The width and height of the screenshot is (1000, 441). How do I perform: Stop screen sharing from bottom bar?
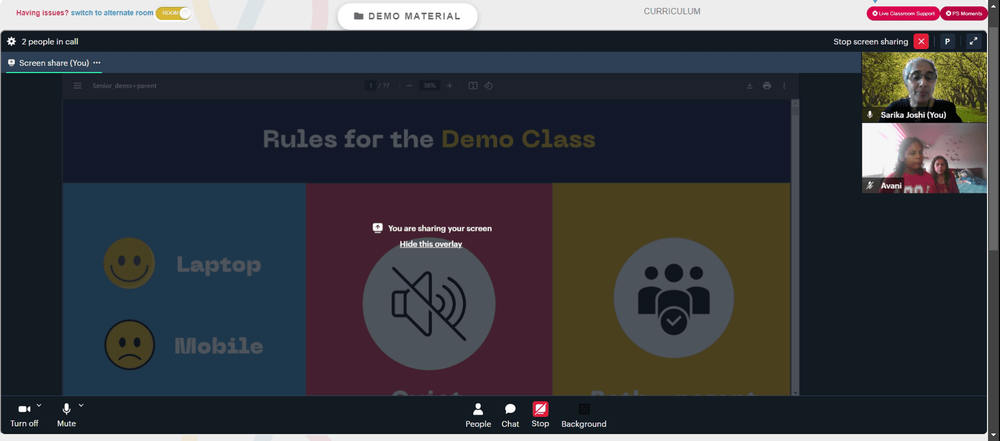pyautogui.click(x=540, y=415)
